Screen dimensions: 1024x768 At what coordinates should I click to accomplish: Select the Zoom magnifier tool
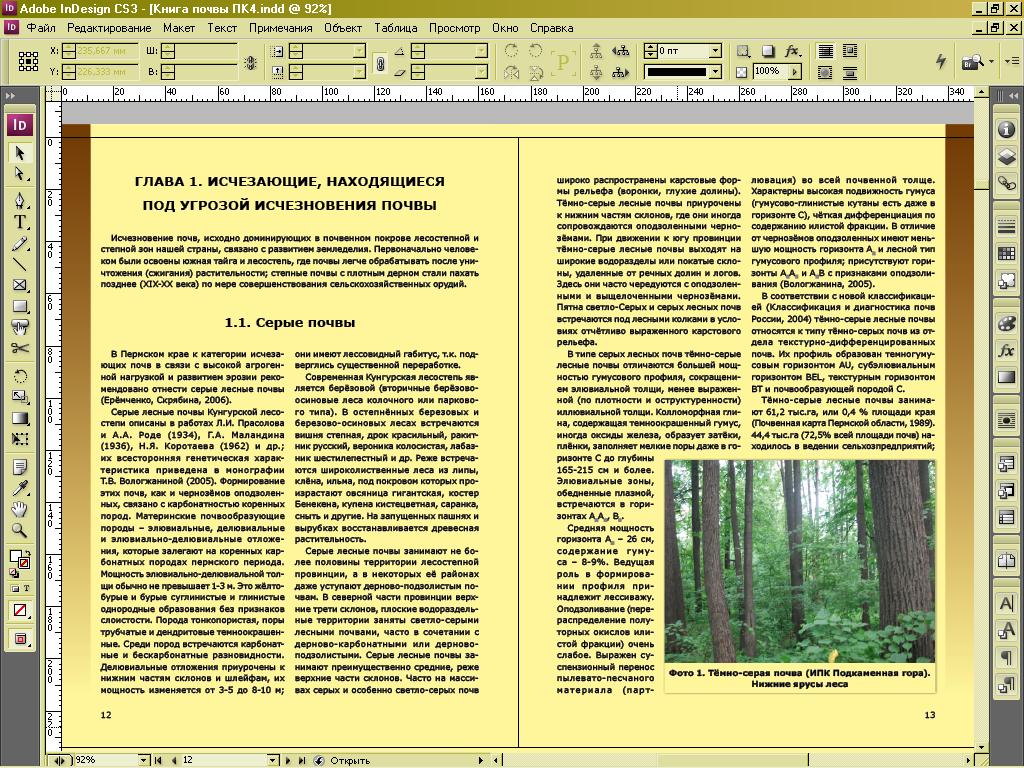pos(20,530)
